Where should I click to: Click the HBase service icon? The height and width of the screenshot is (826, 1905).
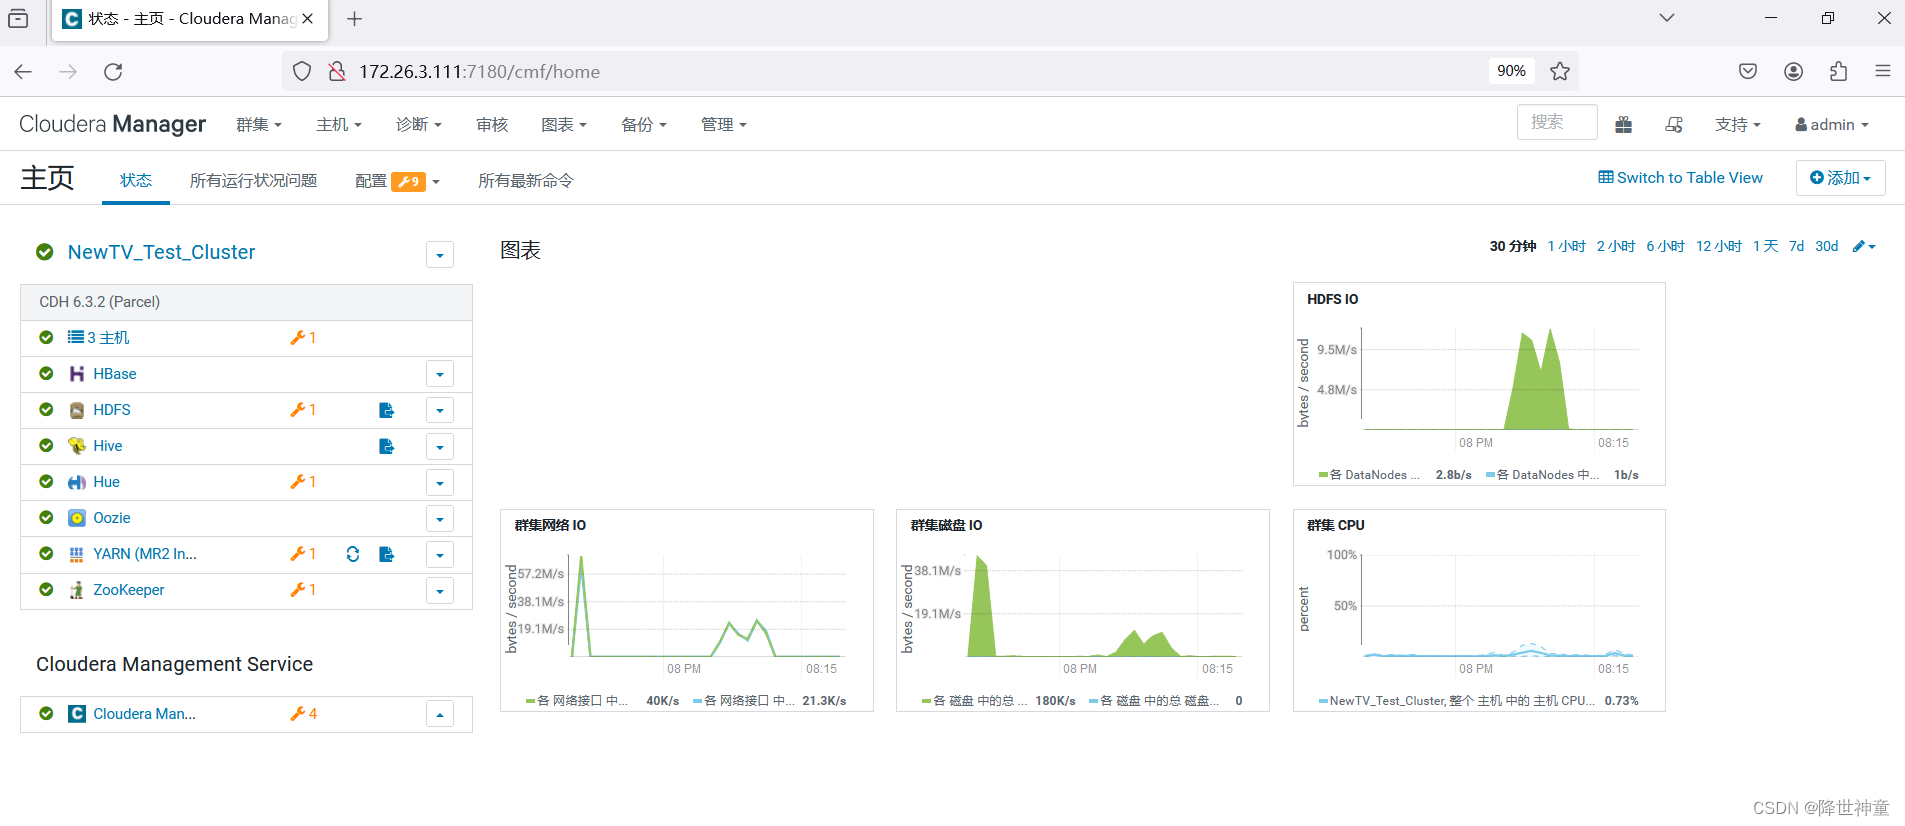point(77,374)
